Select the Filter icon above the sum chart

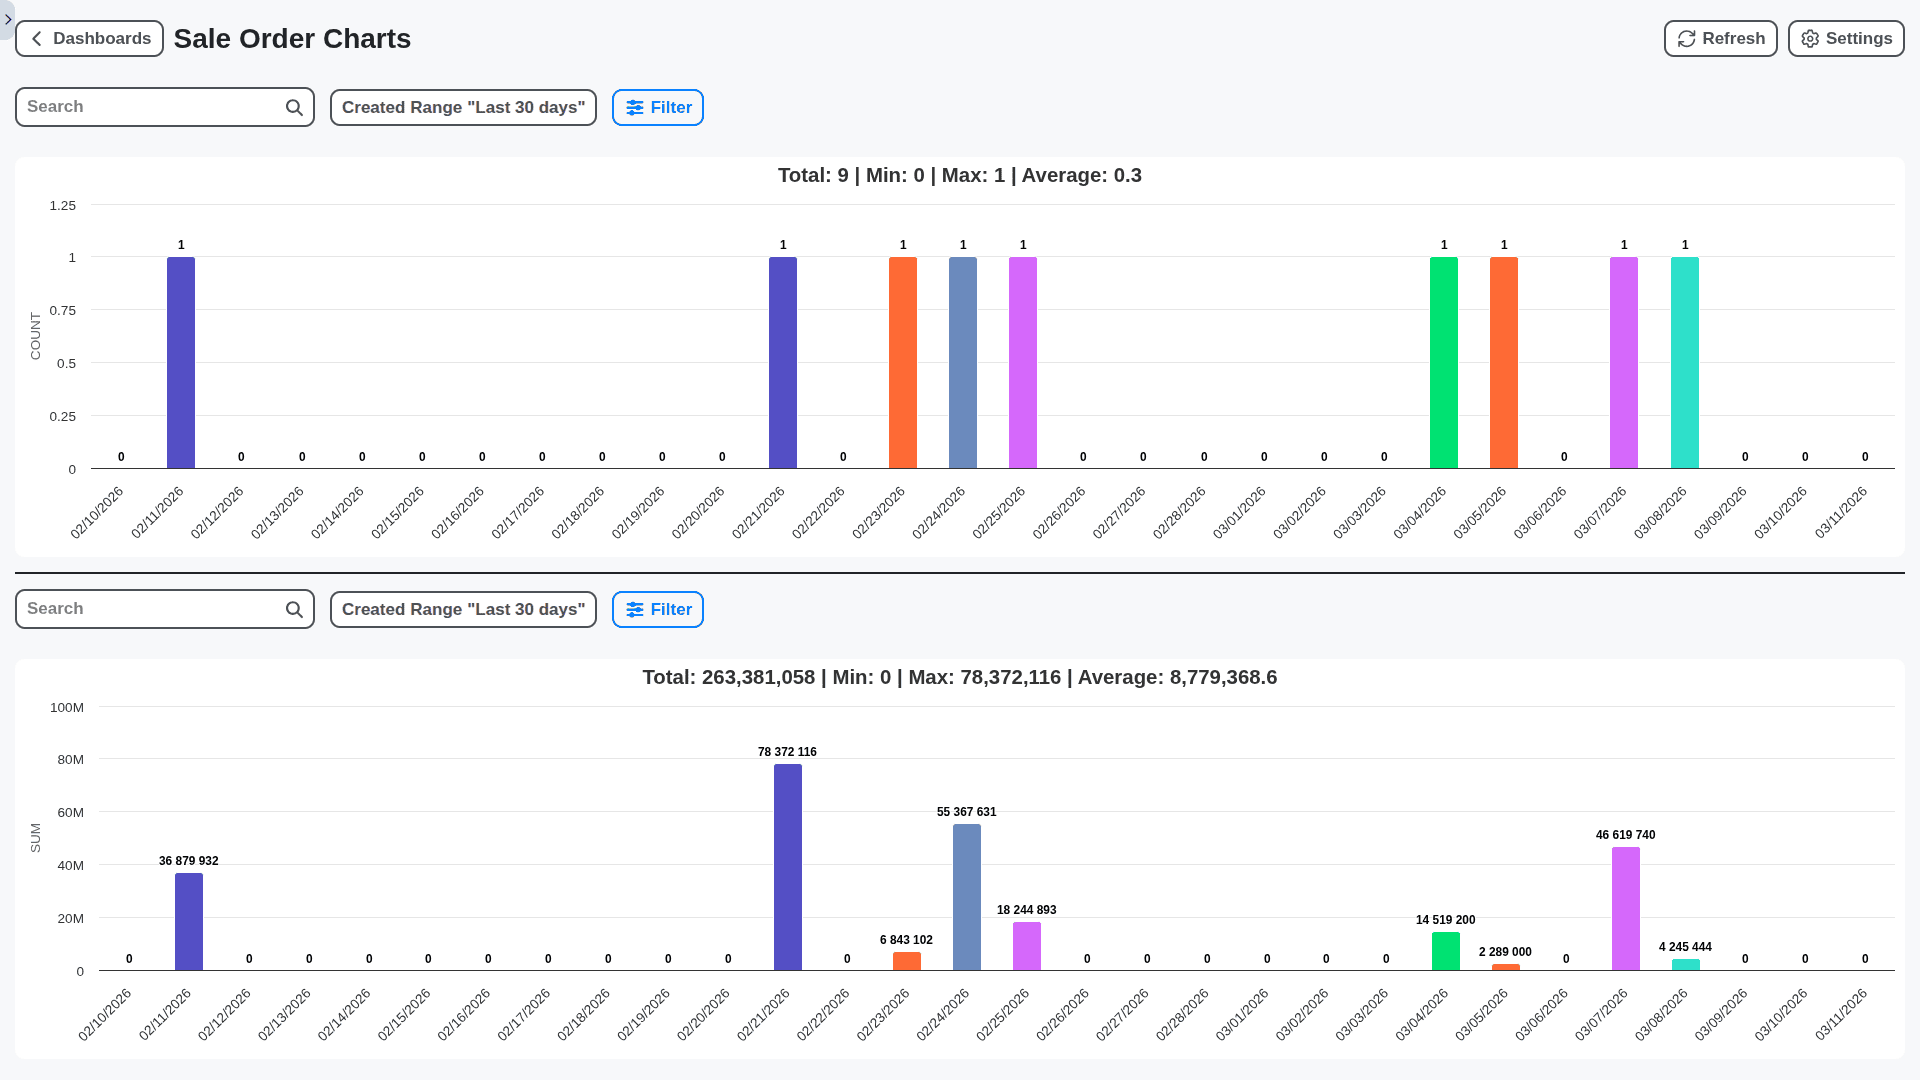(x=636, y=609)
